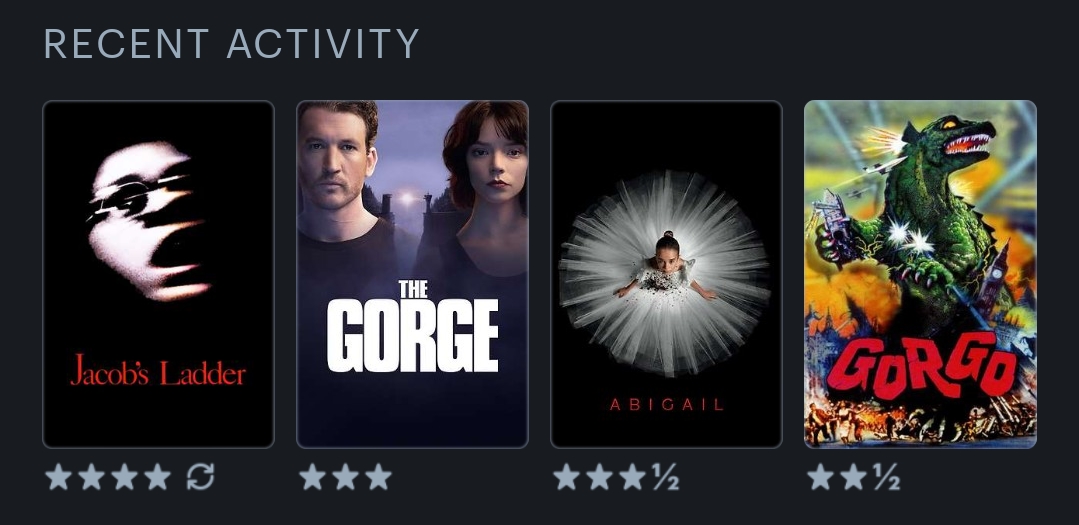Image resolution: width=1079 pixels, height=525 pixels.
Task: Click the fourth star under Jacob's Ladder
Action: click(x=158, y=476)
